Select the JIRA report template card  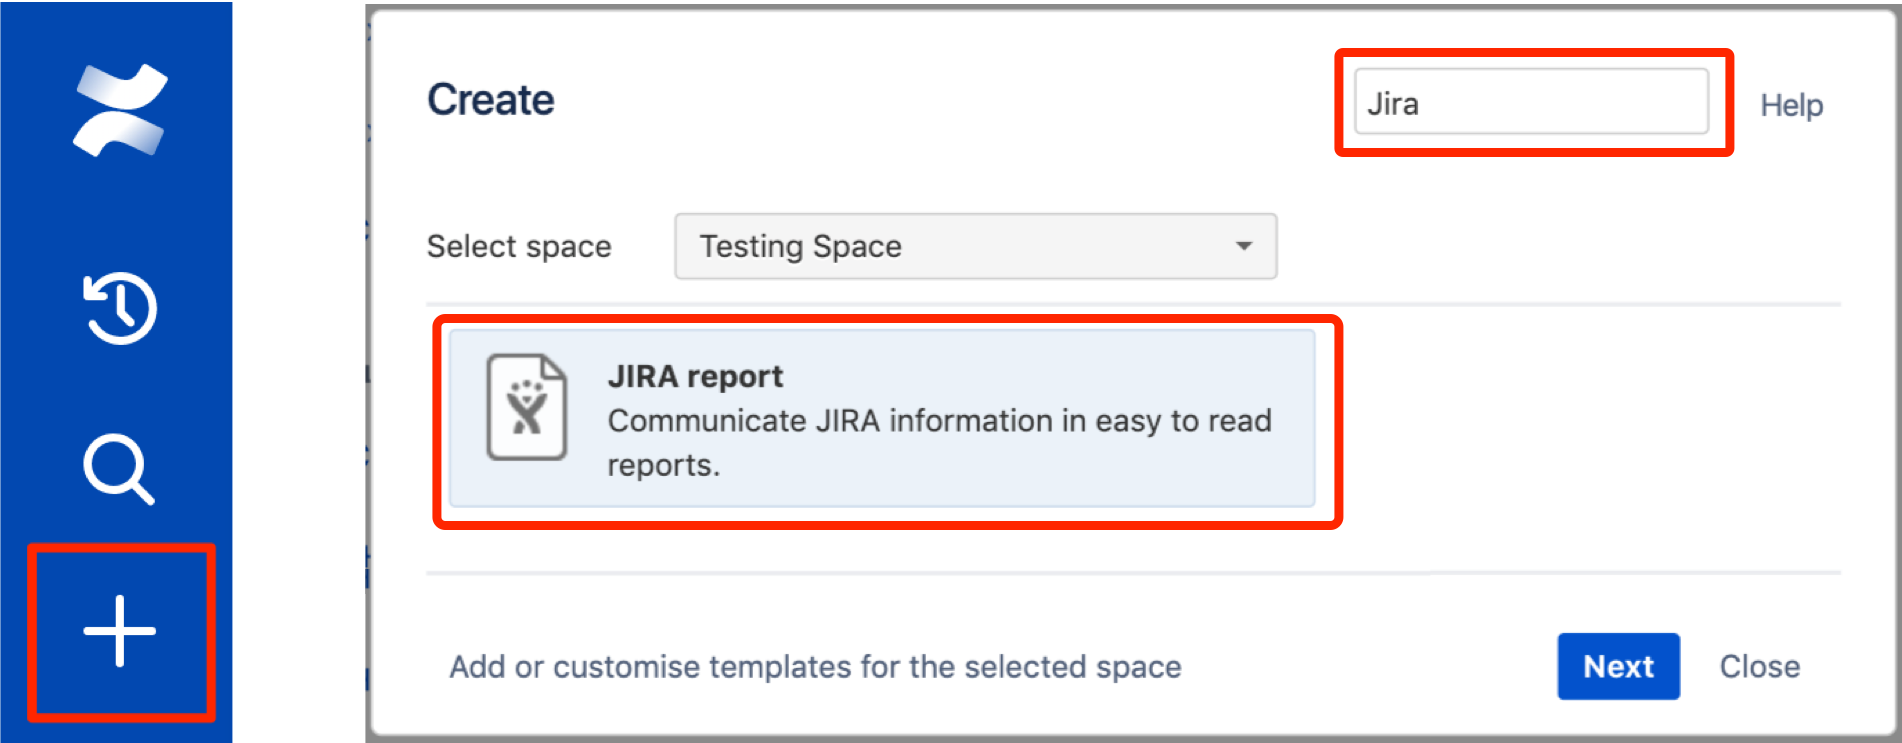882,419
